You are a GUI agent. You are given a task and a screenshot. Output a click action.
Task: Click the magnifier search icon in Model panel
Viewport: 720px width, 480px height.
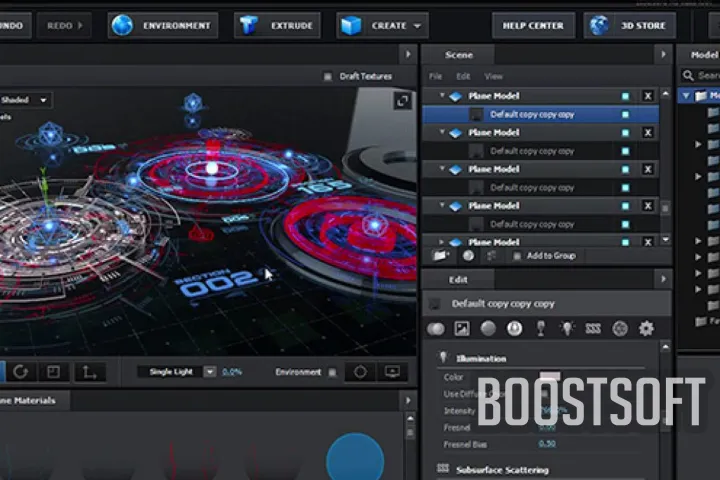pos(688,75)
